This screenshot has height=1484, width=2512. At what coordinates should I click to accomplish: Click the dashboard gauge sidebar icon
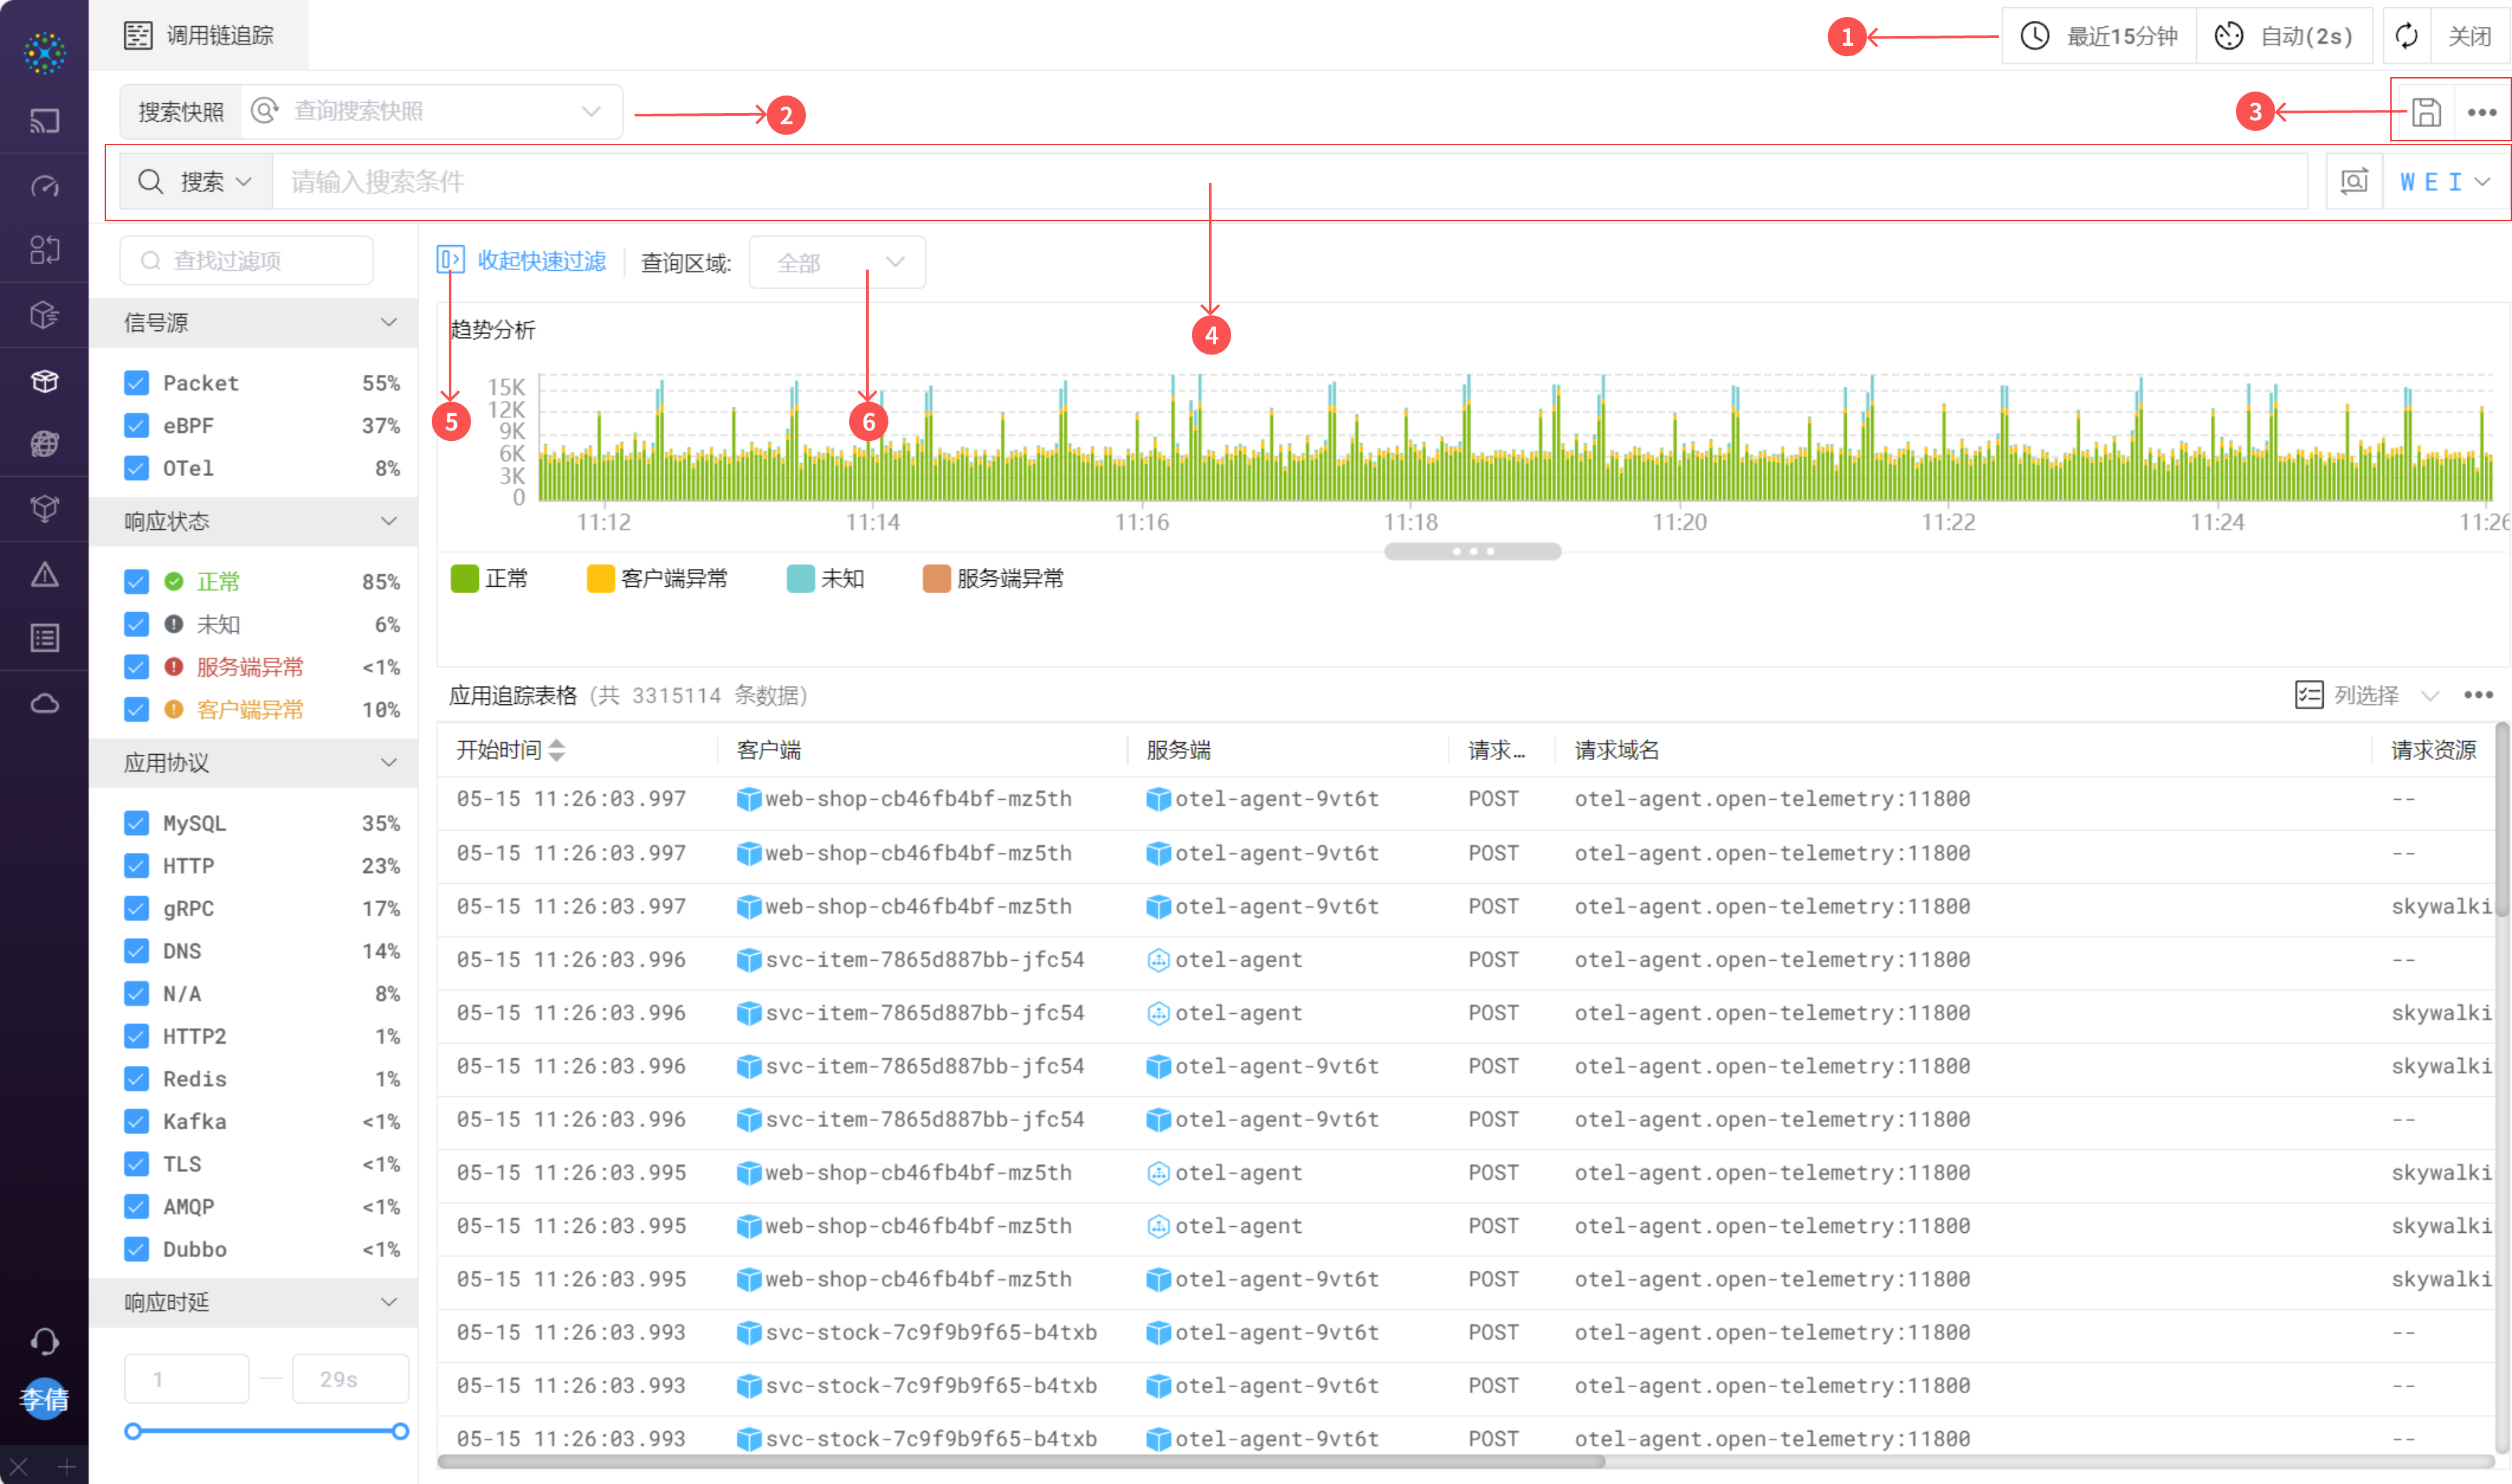click(44, 186)
